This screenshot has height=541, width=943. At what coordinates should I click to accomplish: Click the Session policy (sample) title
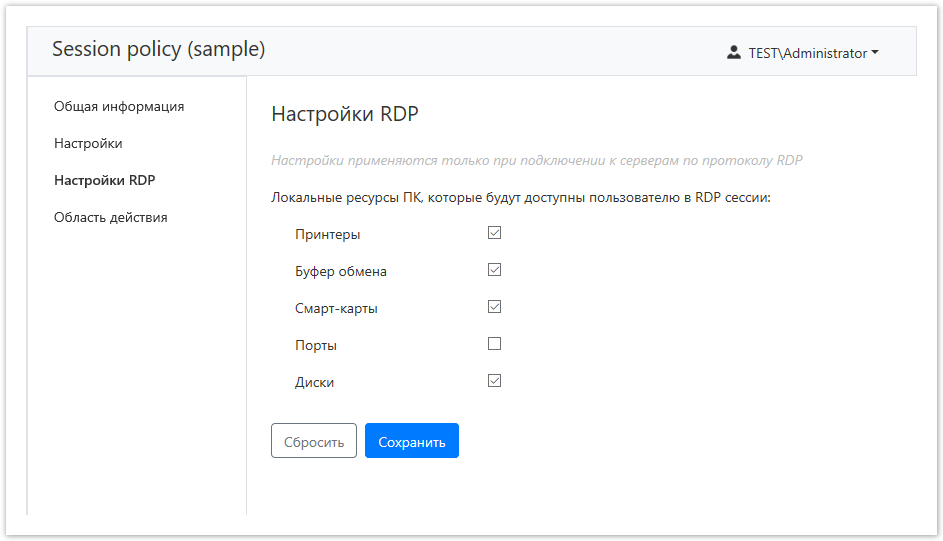tap(158, 49)
